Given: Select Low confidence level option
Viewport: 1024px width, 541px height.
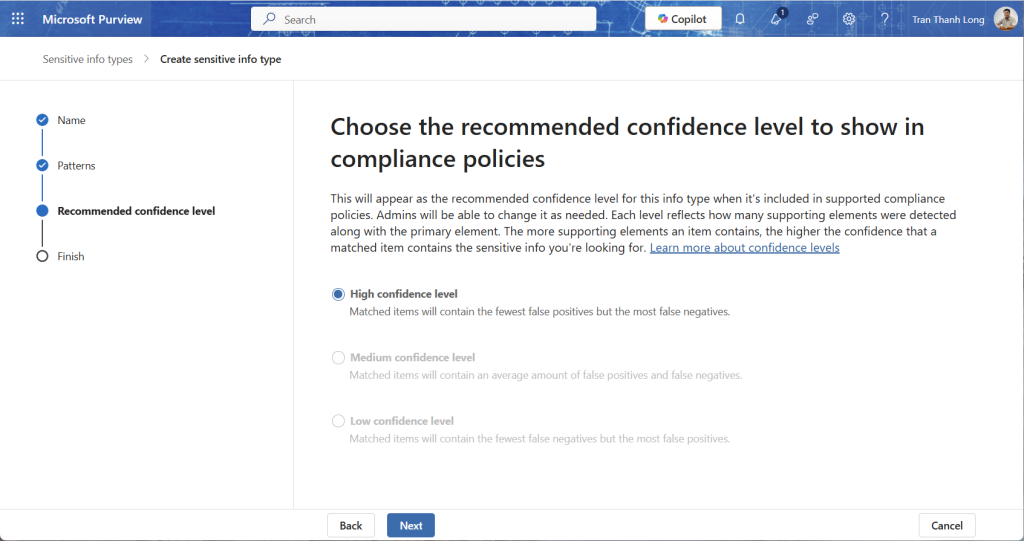Looking at the screenshot, I should [x=338, y=421].
